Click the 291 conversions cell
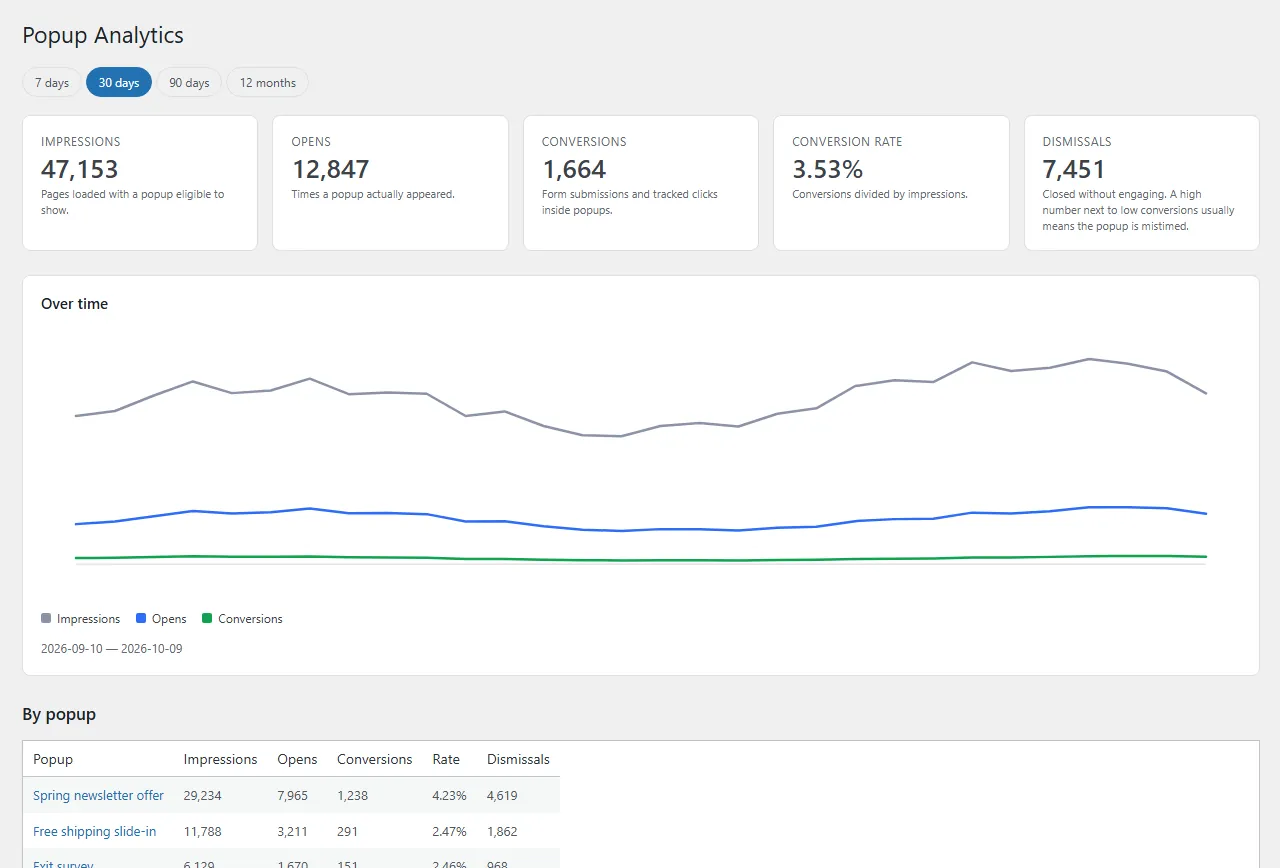Viewport: 1280px width, 868px height. 348,832
